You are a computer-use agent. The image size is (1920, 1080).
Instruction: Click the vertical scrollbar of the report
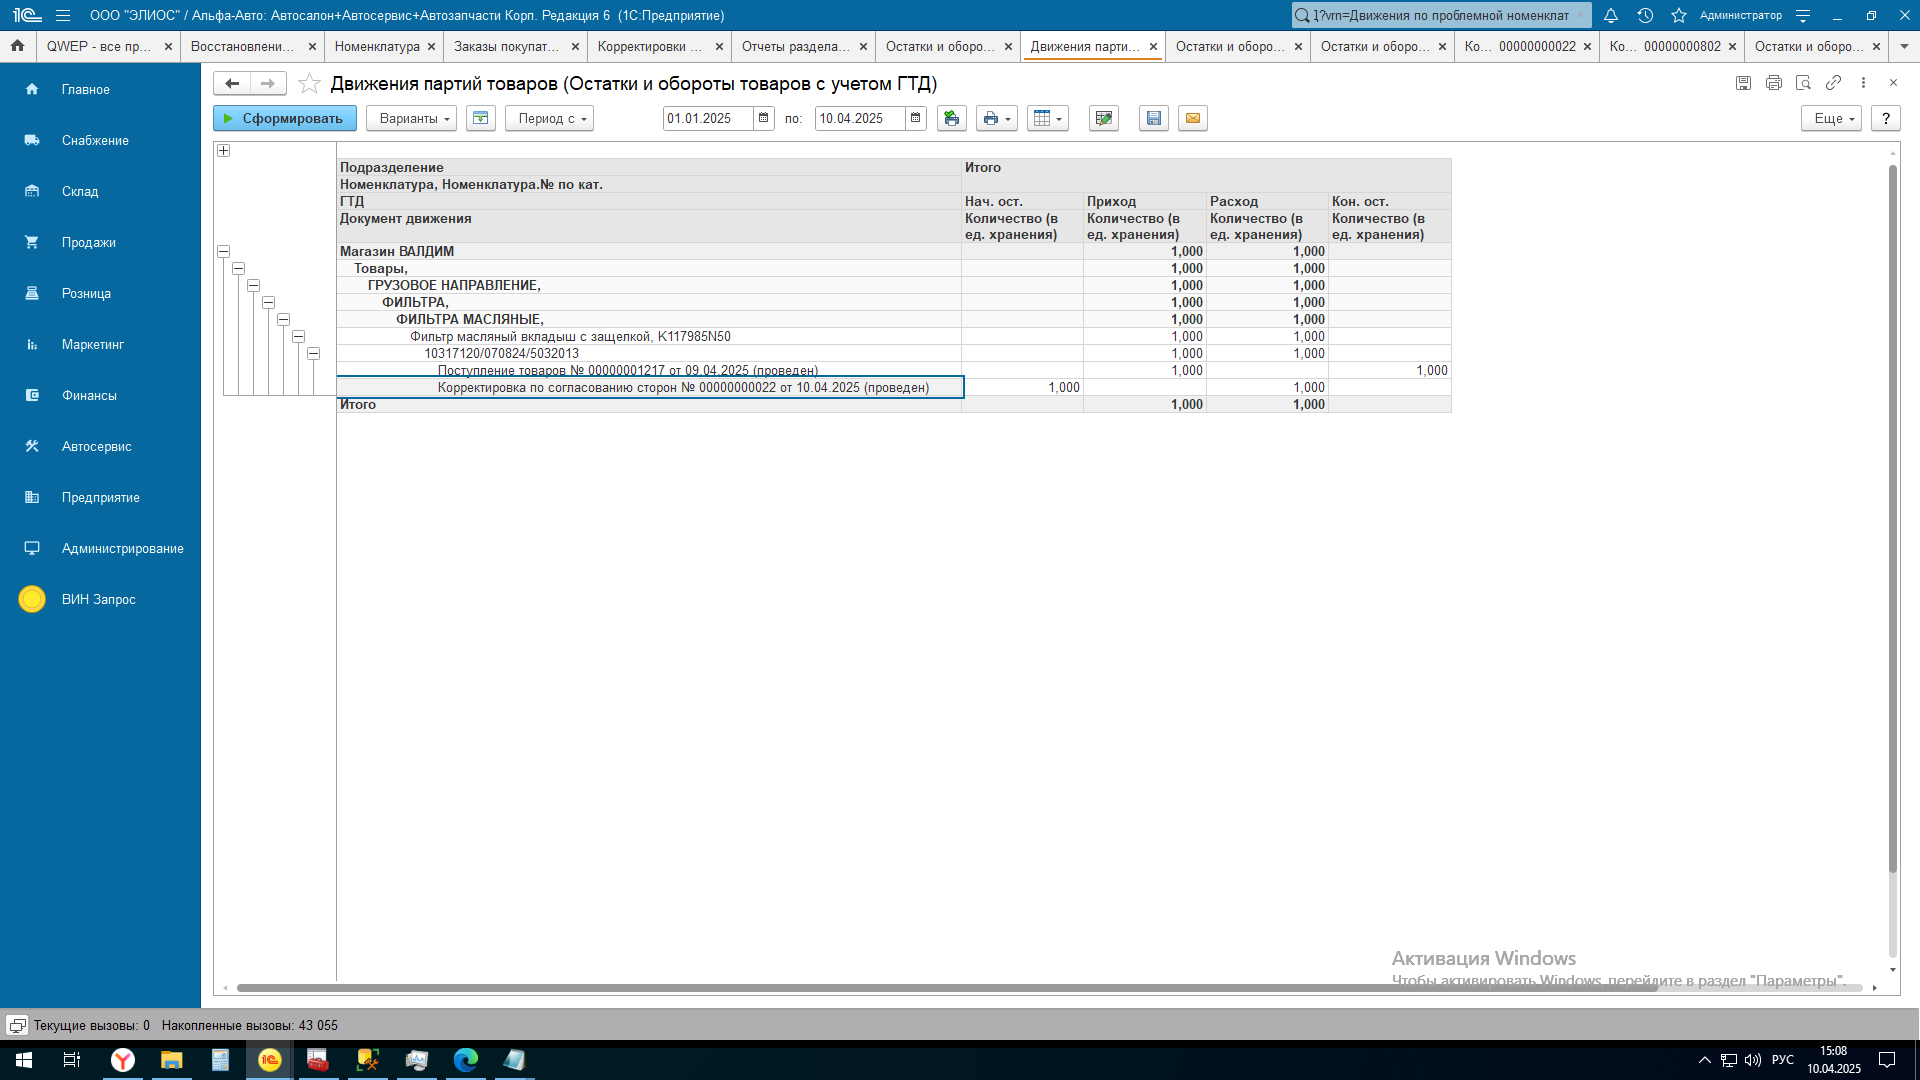point(1893,518)
